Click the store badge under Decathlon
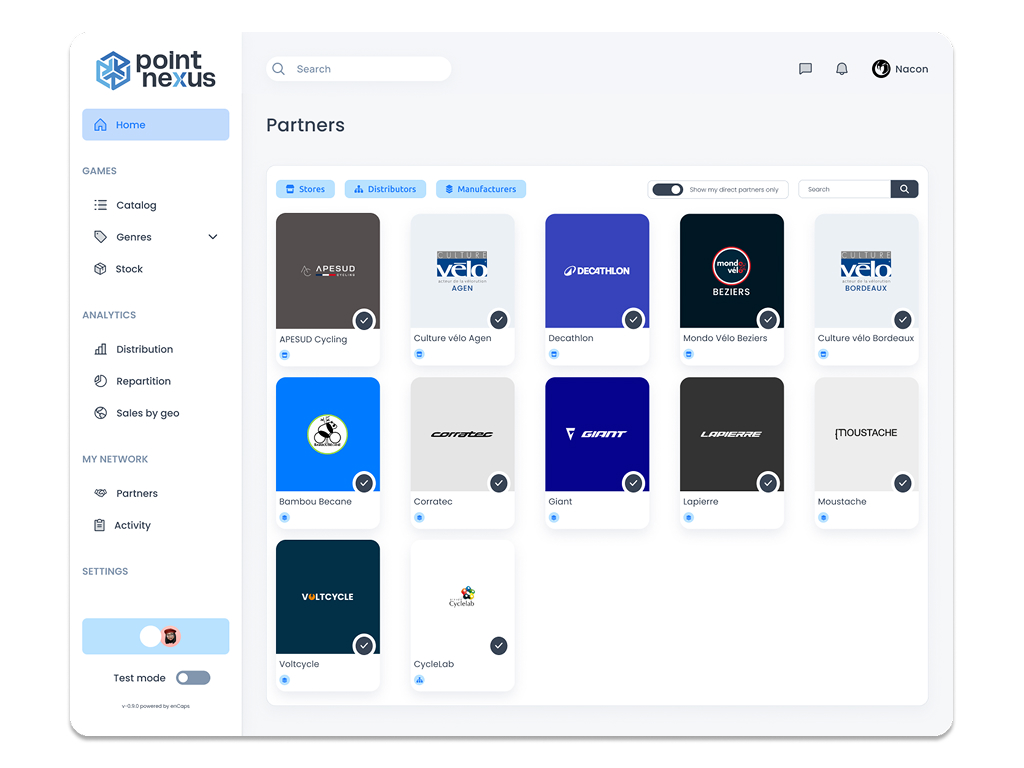The height and width of the screenshot is (768, 1024). (x=554, y=354)
